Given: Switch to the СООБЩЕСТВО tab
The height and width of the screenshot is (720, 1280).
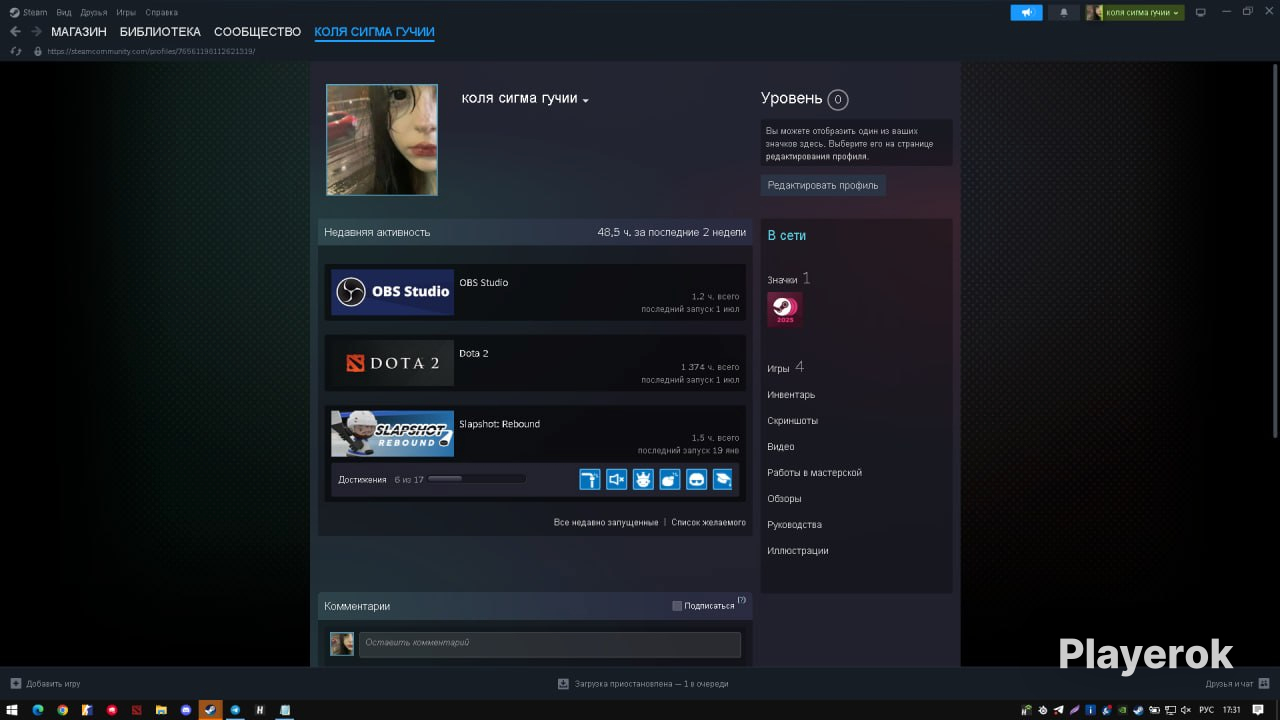Looking at the screenshot, I should point(257,32).
